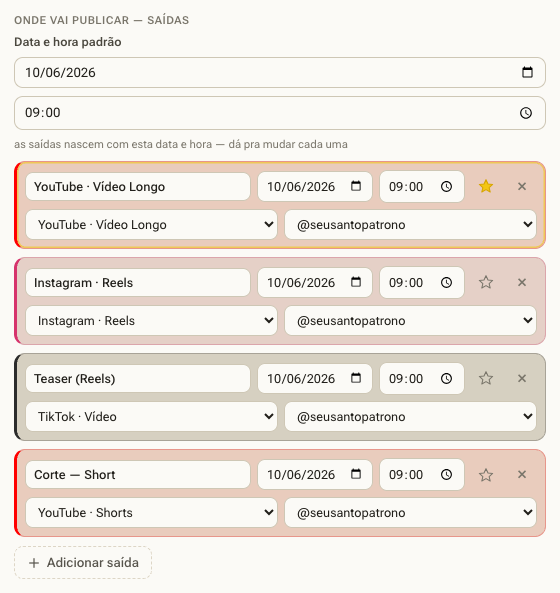Viewport: 560px width, 593px height.
Task: Open clock picker in default time field
Action: point(526,113)
